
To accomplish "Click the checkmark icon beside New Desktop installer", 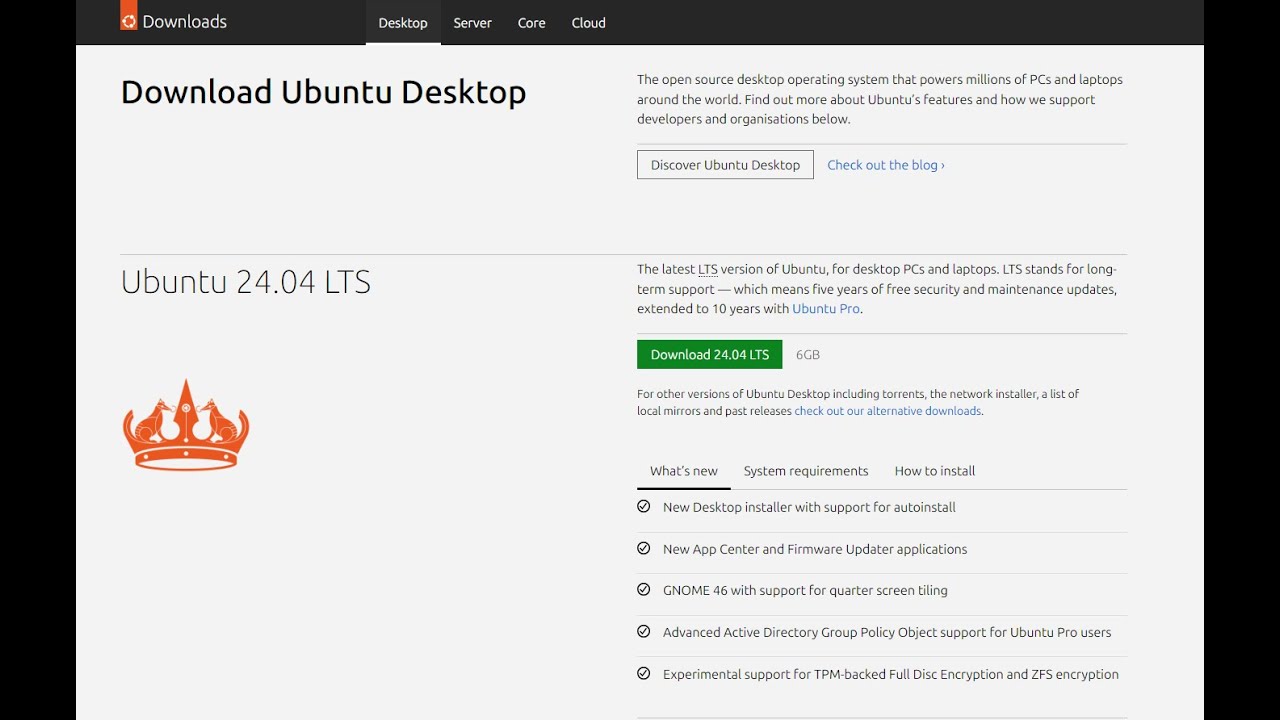I will pos(644,507).
